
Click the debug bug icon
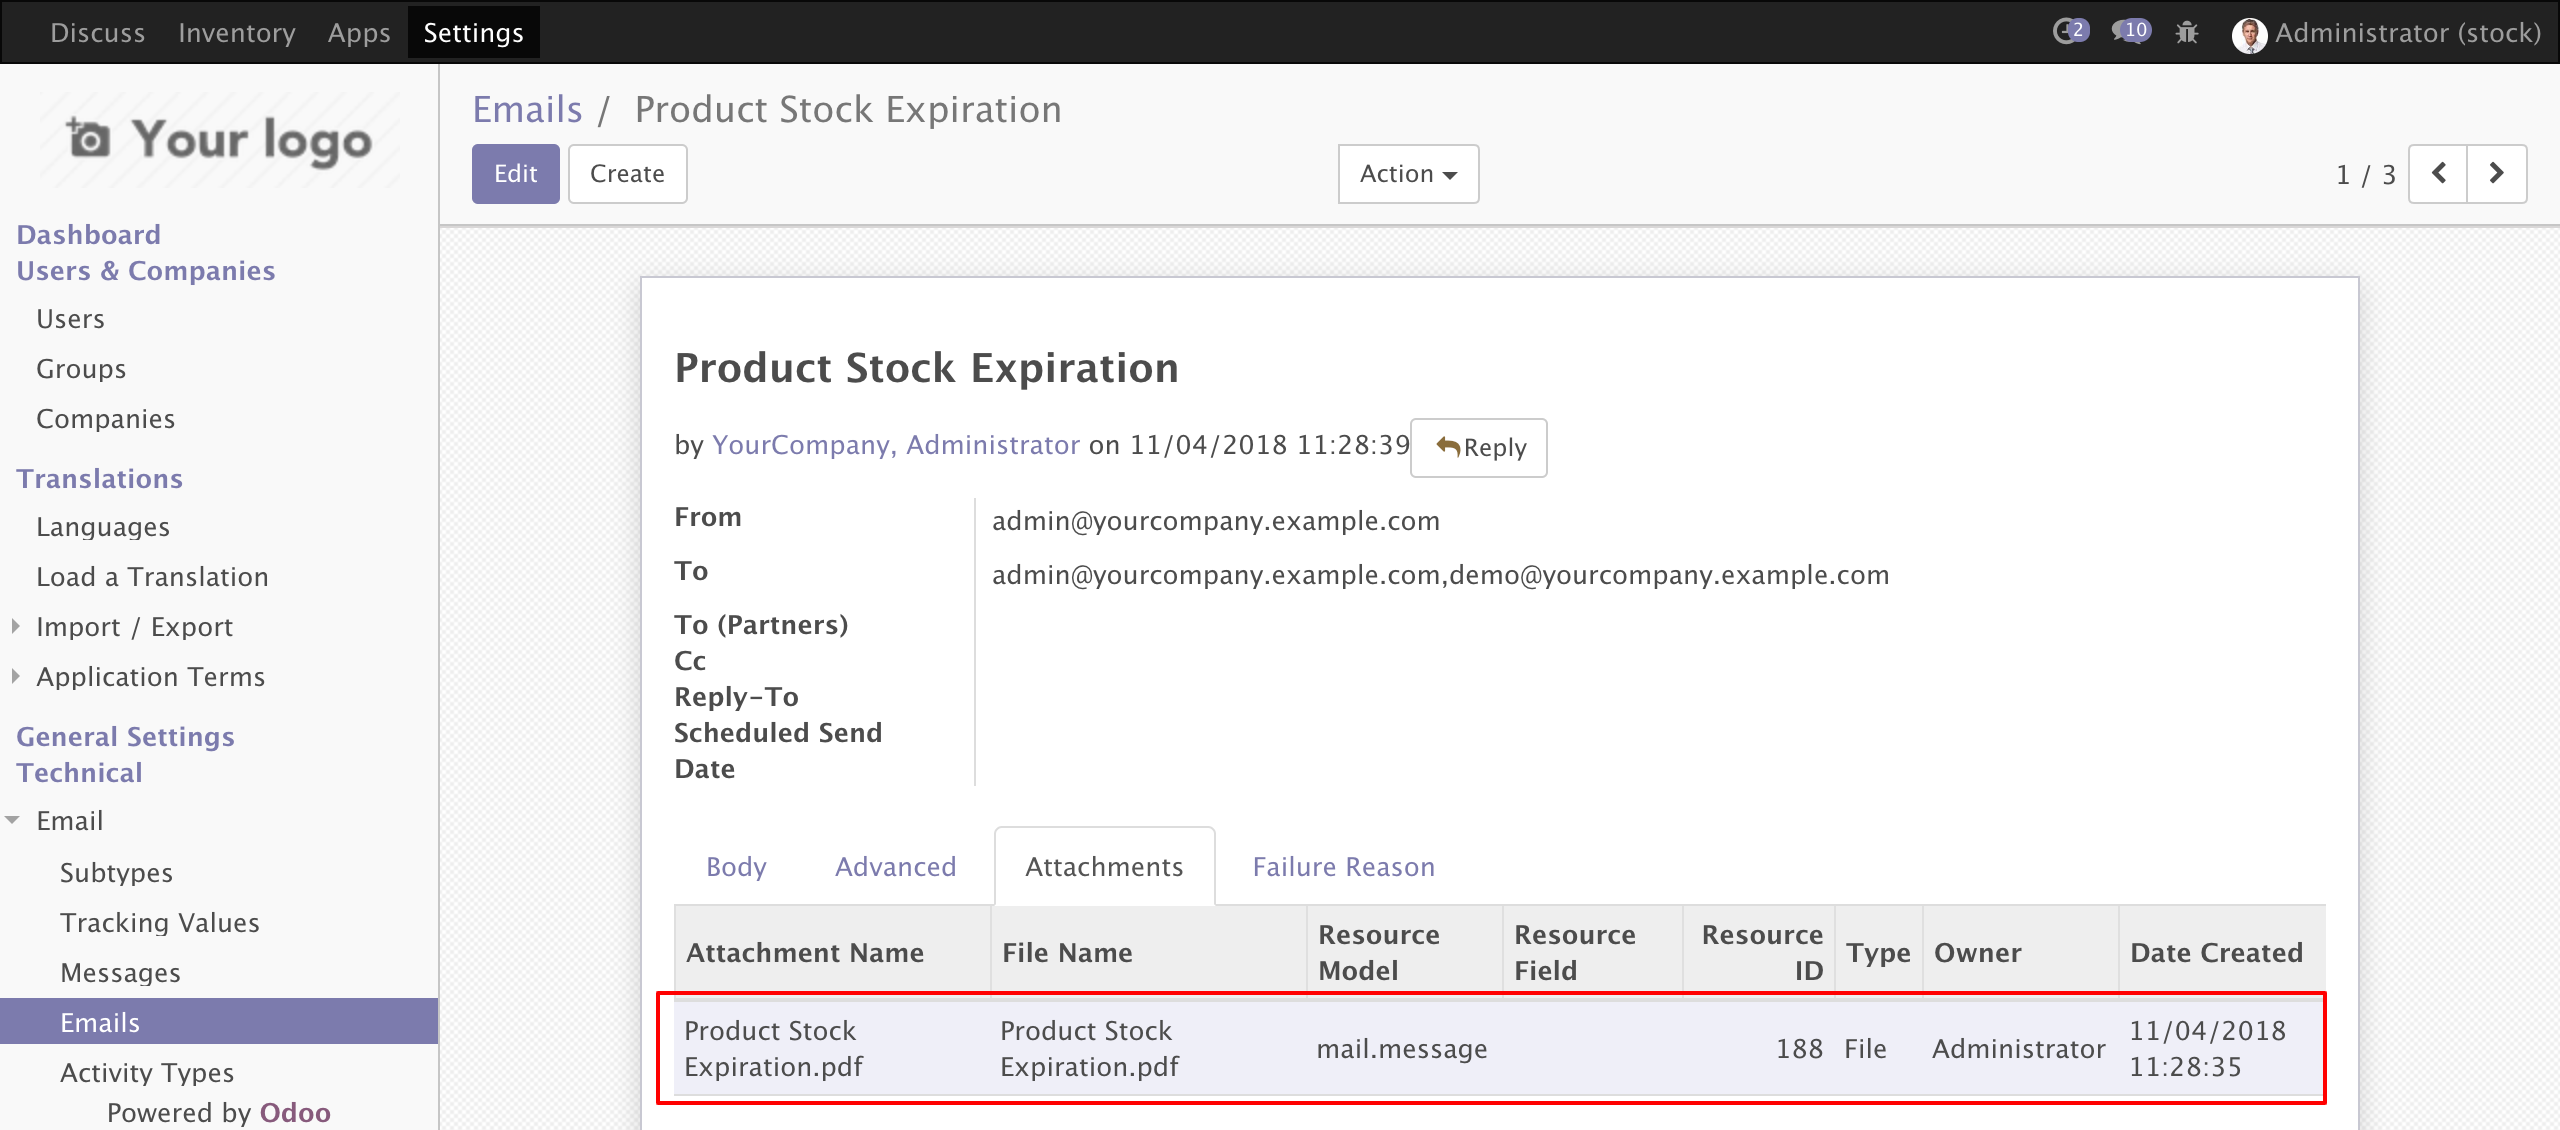[x=2187, y=33]
